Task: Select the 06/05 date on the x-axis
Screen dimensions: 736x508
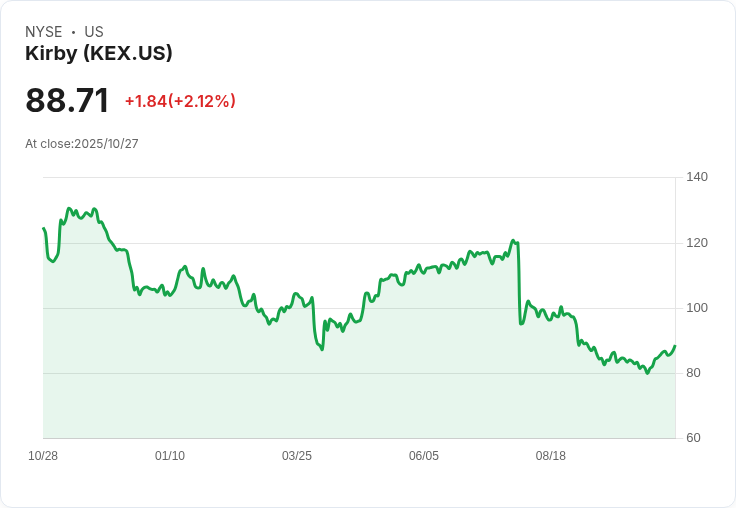Action: pyautogui.click(x=424, y=456)
